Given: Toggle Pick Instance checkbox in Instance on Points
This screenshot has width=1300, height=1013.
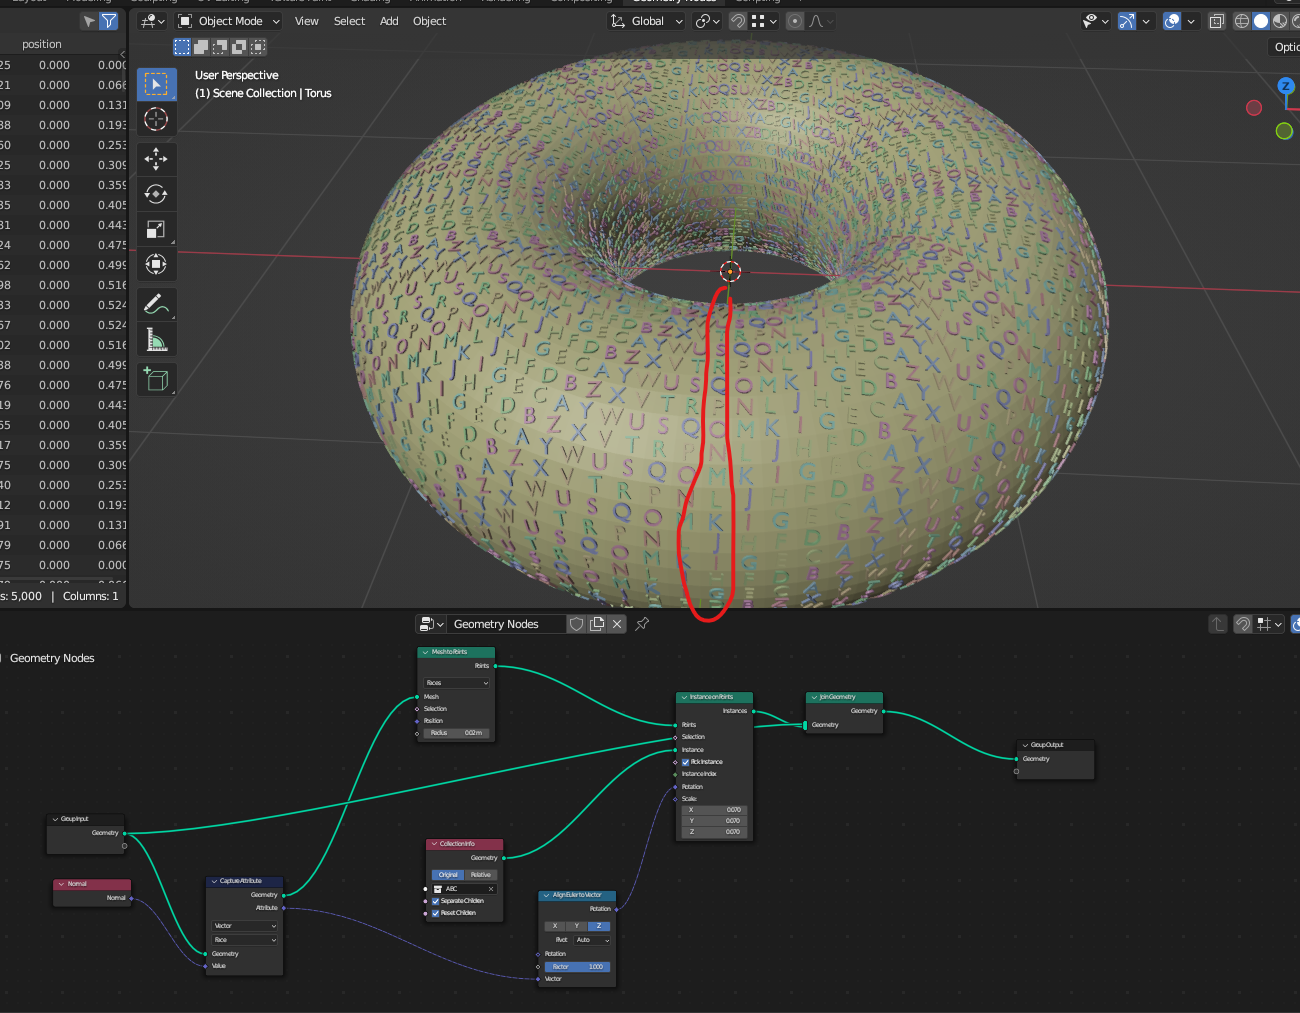Looking at the screenshot, I should point(685,762).
